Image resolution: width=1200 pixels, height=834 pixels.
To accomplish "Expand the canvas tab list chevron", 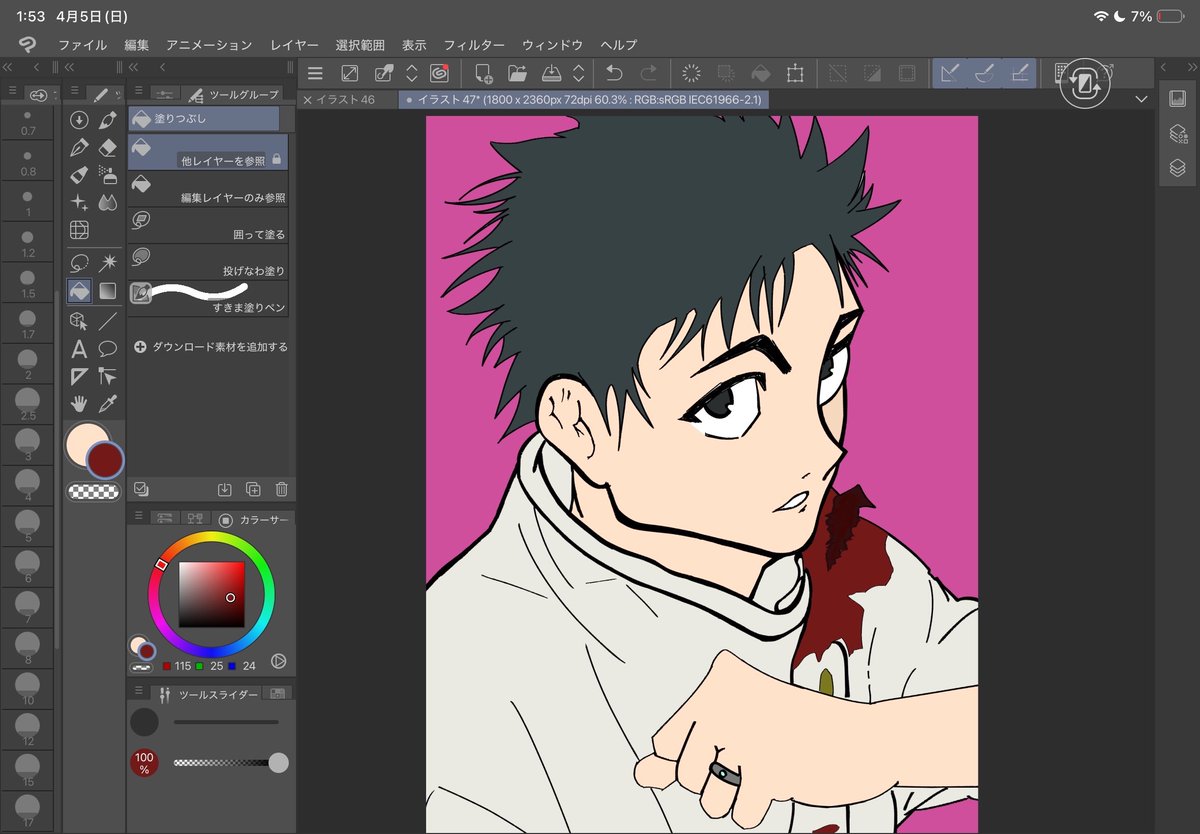I will (x=1142, y=99).
